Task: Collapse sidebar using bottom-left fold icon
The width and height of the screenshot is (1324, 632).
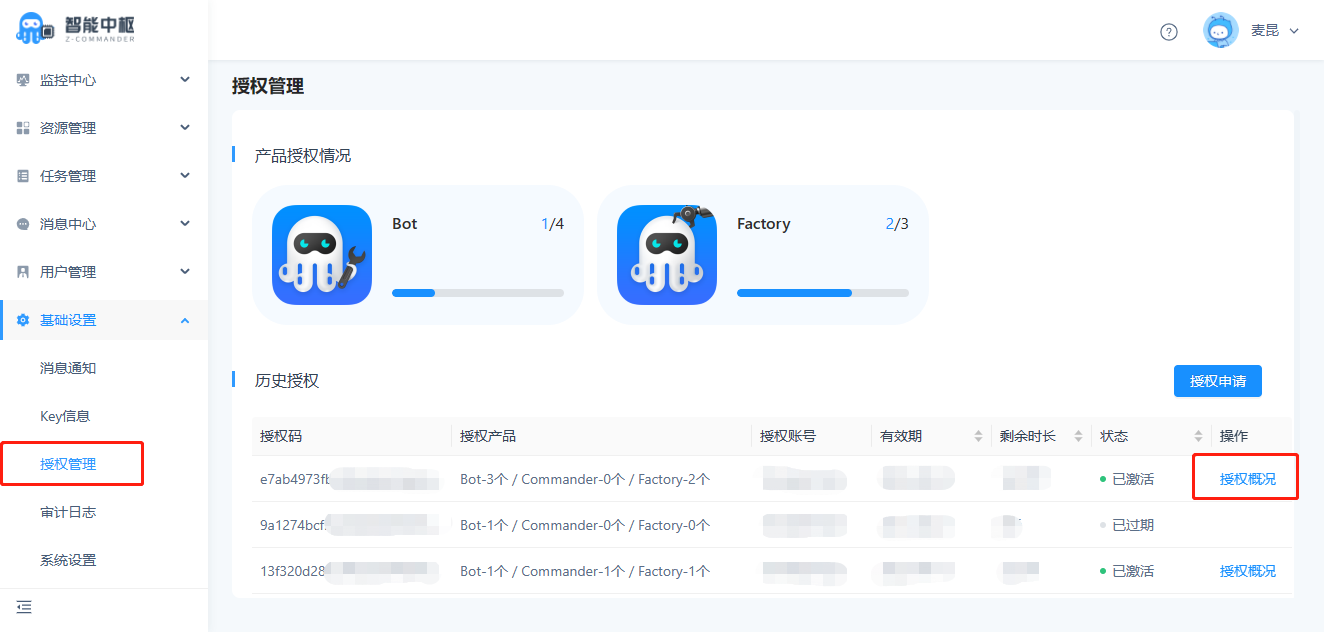Action: click(x=24, y=607)
